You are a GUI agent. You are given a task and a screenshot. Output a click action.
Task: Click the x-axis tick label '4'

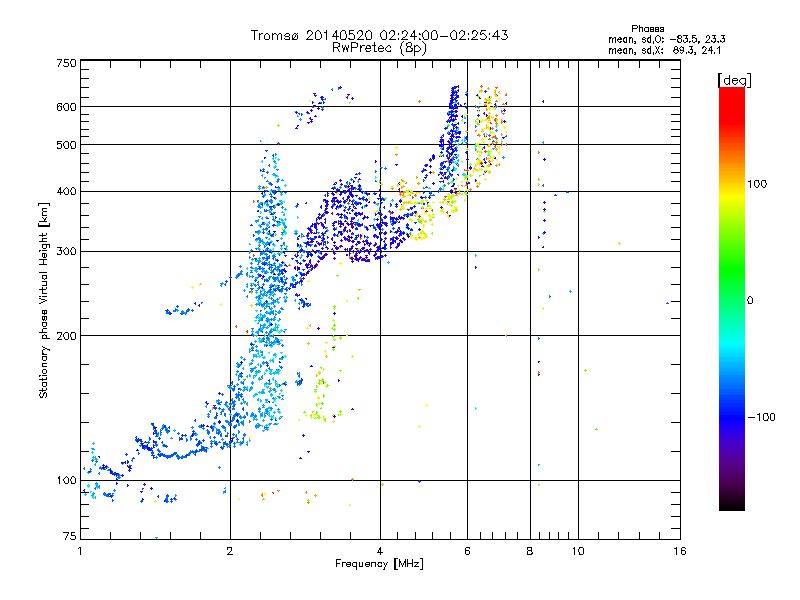[380, 551]
